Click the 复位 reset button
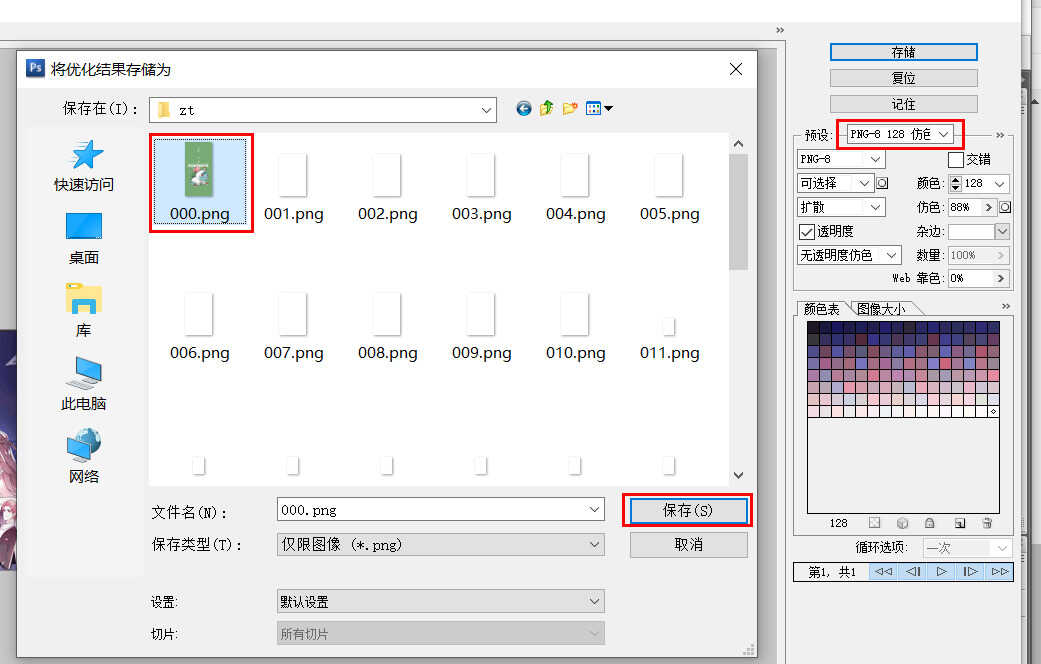 (904, 78)
